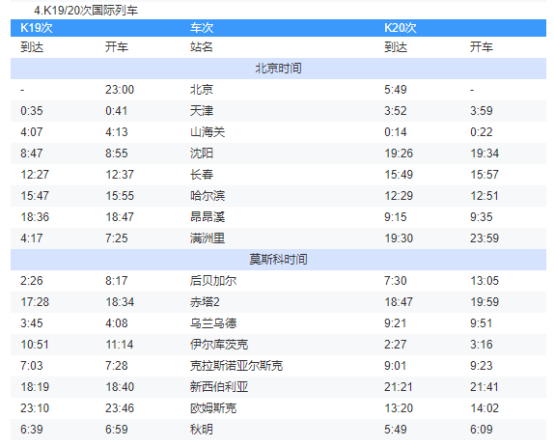Viewport: 554px width, 443px height.
Task: Click K20 departure time 9:35
Action: (481, 217)
